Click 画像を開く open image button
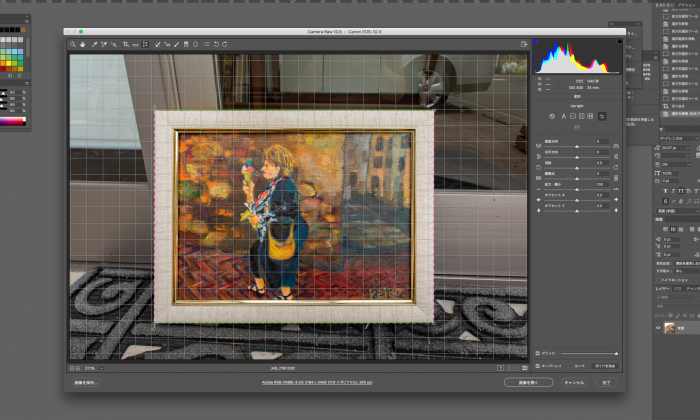The height and width of the screenshot is (420, 700). (x=528, y=383)
